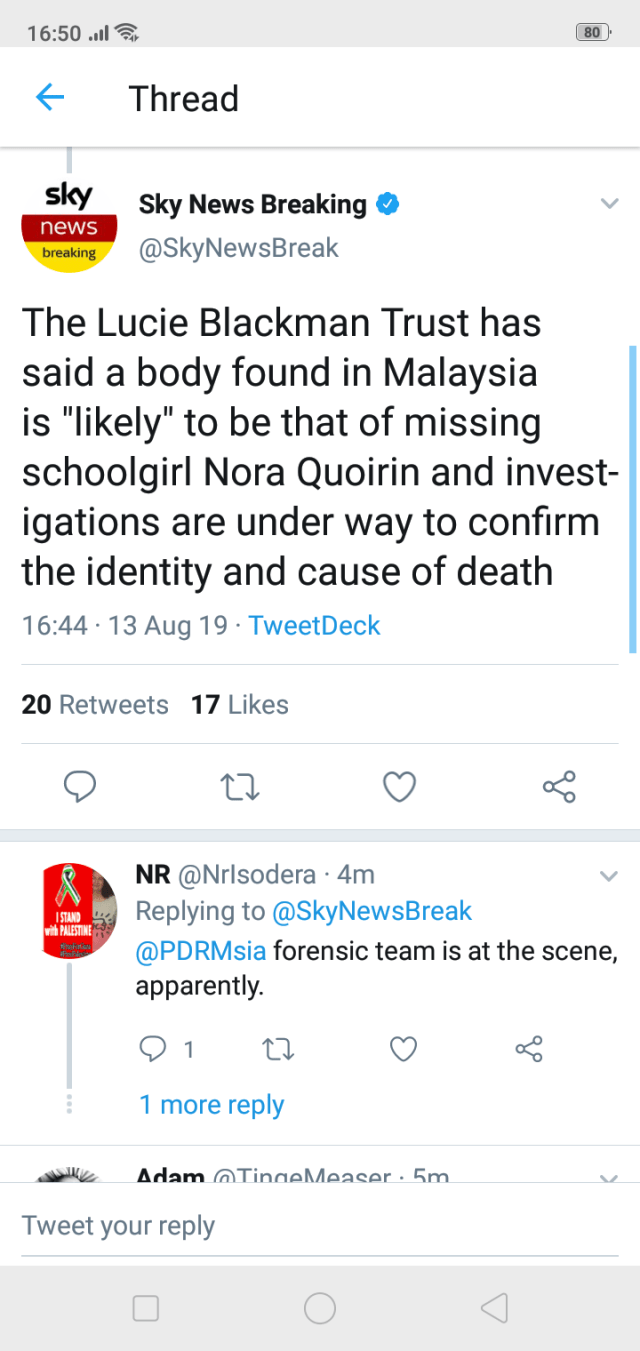Open Sky News Breaking profile picture
640x1351 pixels.
tap(70, 226)
